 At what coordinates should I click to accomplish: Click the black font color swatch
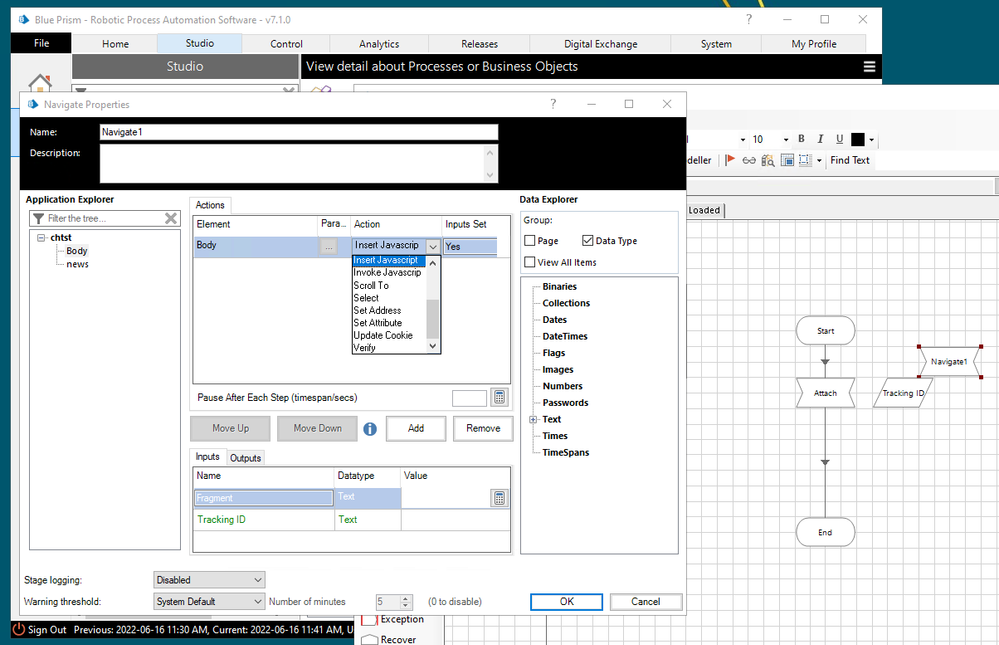click(x=858, y=140)
